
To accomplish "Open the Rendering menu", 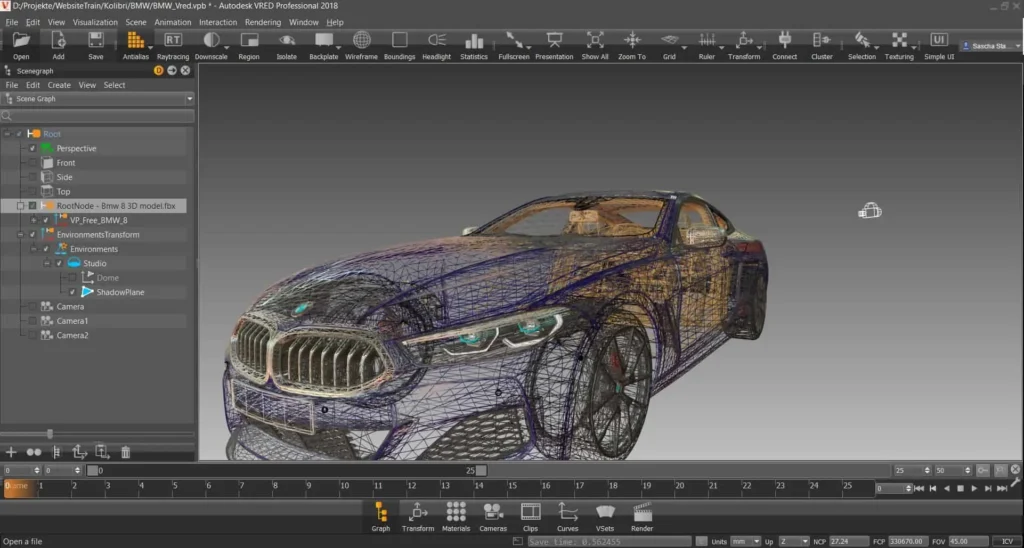I will point(263,22).
